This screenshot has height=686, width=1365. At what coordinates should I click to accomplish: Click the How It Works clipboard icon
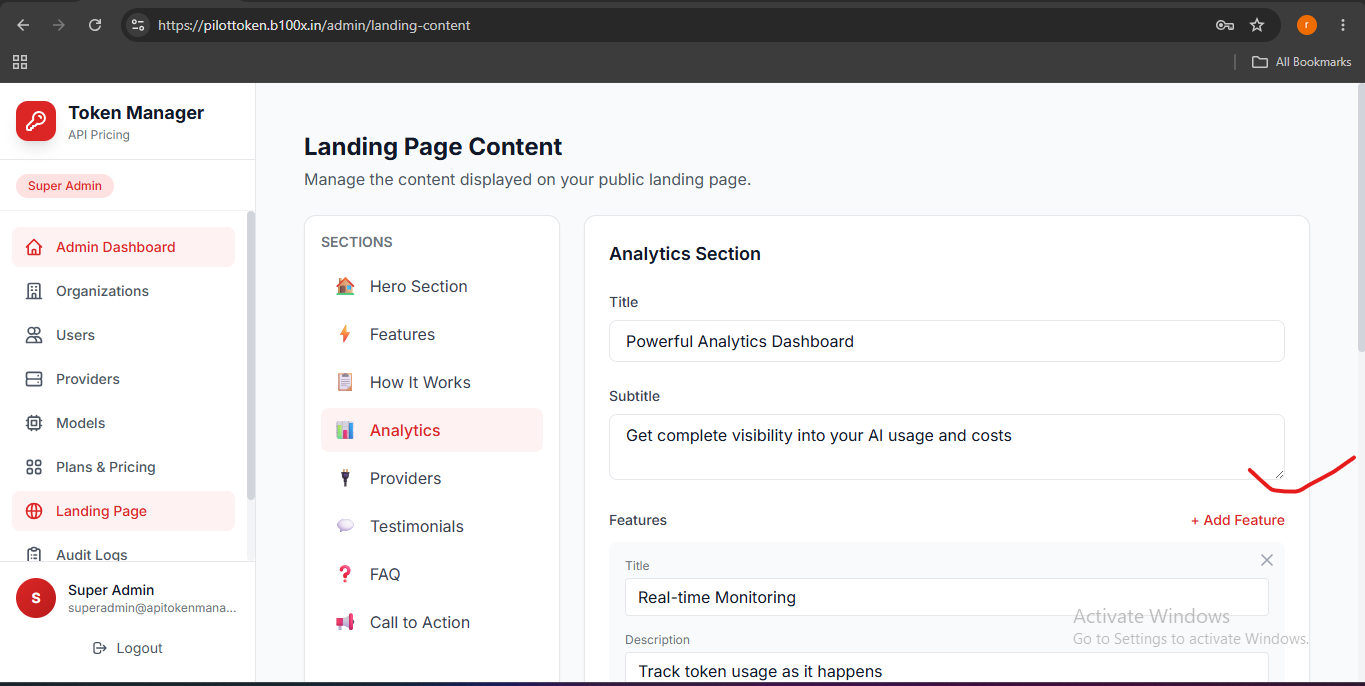[x=345, y=382]
